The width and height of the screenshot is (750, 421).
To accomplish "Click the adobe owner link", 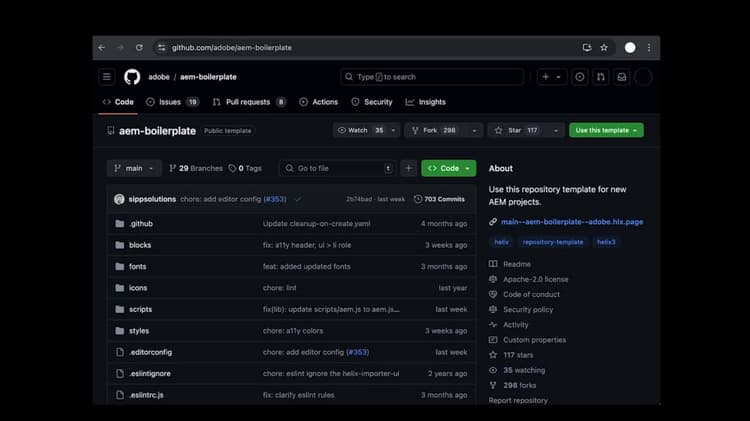I will click(x=159, y=77).
